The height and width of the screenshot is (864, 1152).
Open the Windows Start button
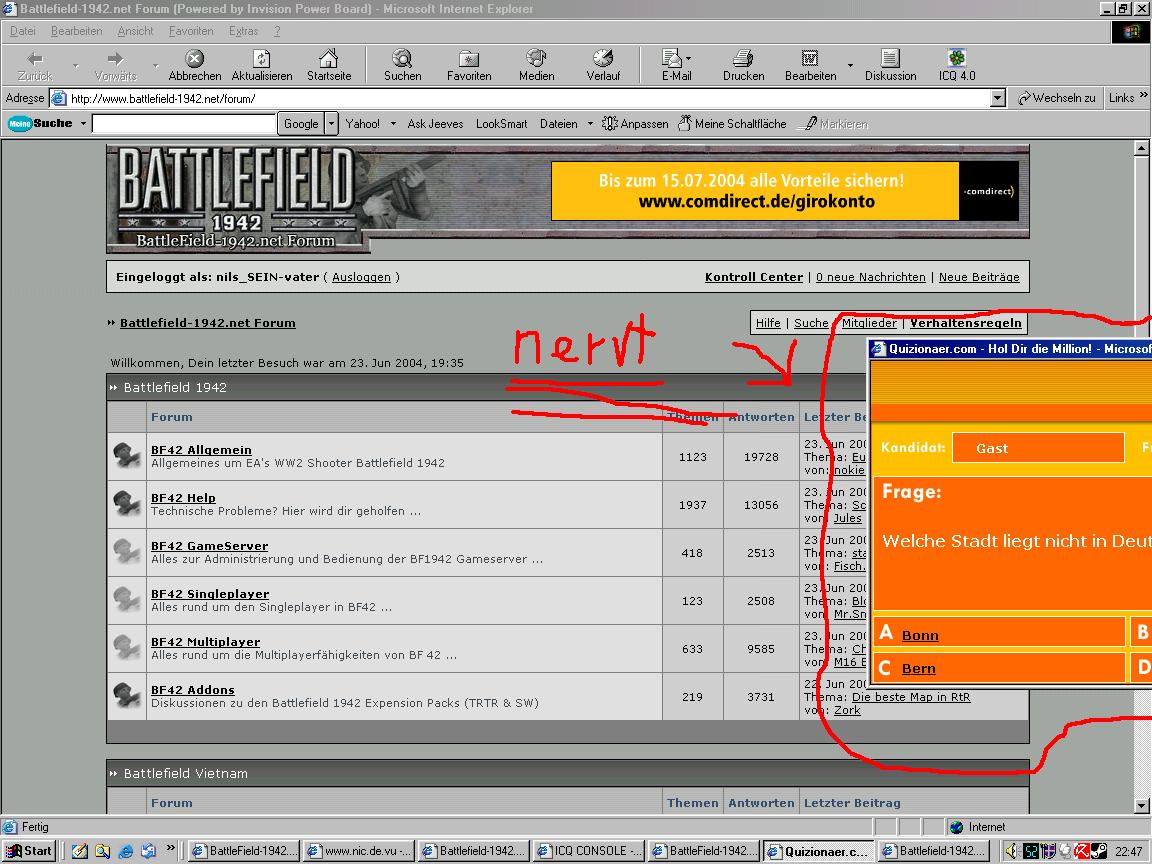coord(29,851)
